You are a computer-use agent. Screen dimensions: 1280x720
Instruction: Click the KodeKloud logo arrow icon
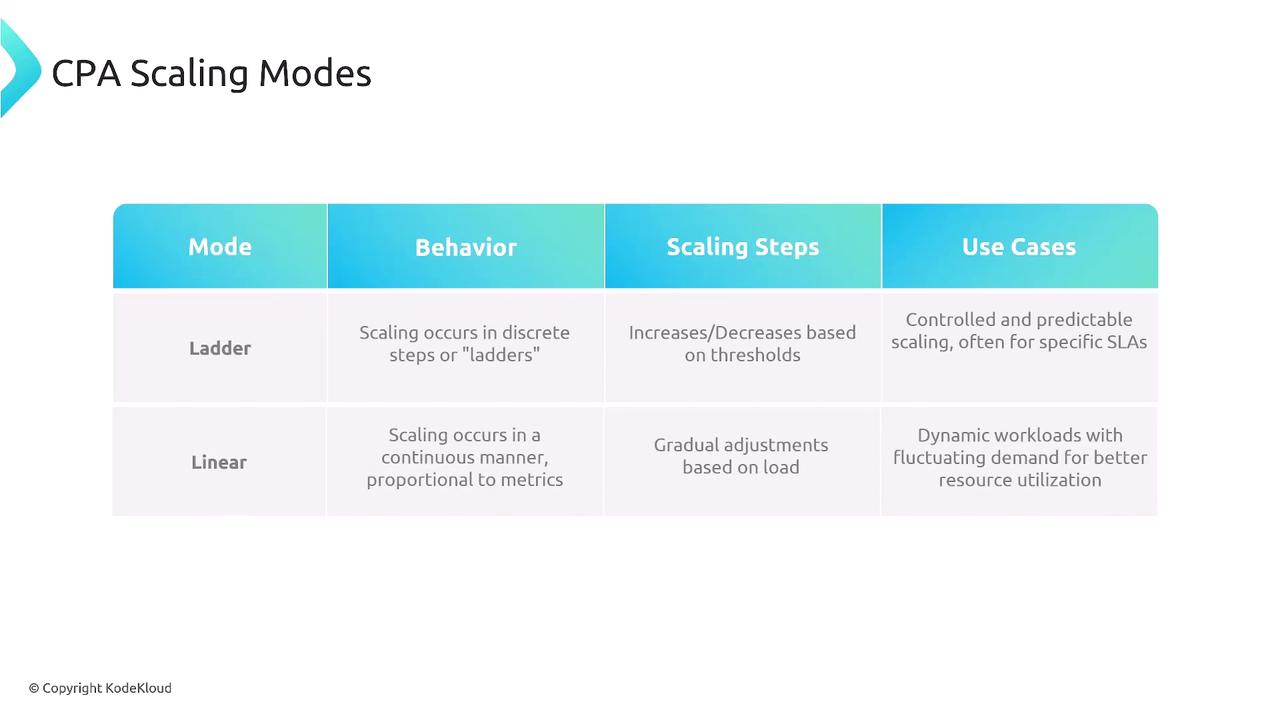pyautogui.click(x=18, y=68)
